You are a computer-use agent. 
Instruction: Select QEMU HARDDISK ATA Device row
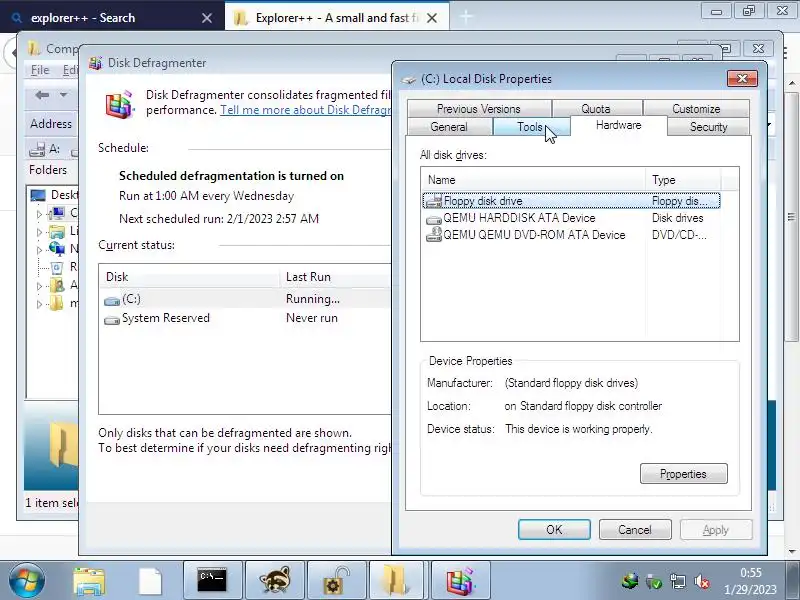[571, 218]
